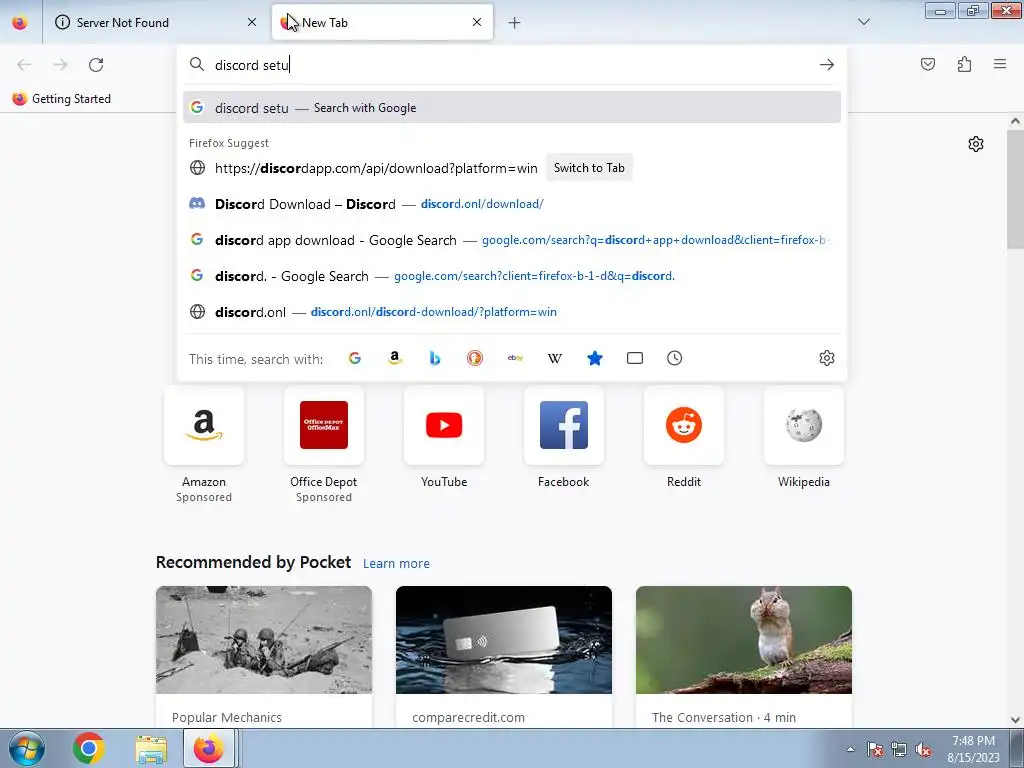
Task: Click the muted volume tray icon
Action: 923,749
